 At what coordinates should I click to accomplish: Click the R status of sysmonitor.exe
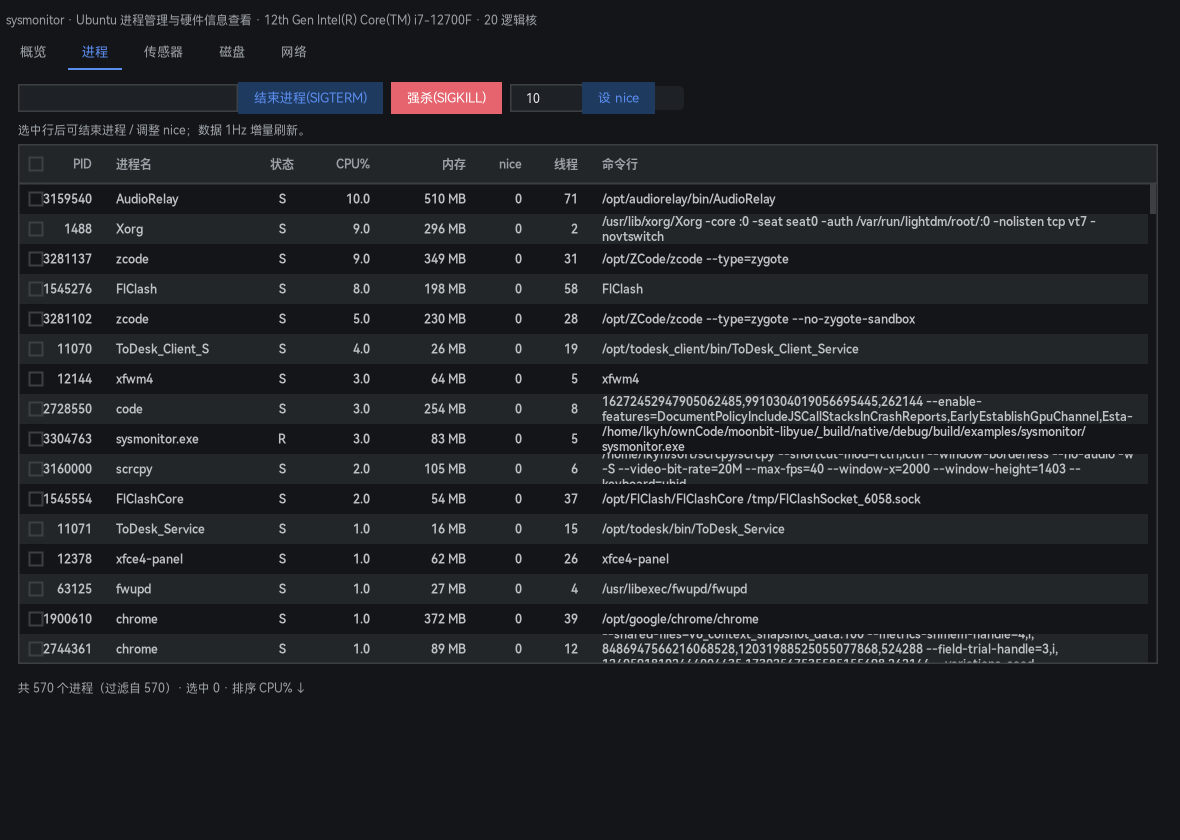pos(282,439)
